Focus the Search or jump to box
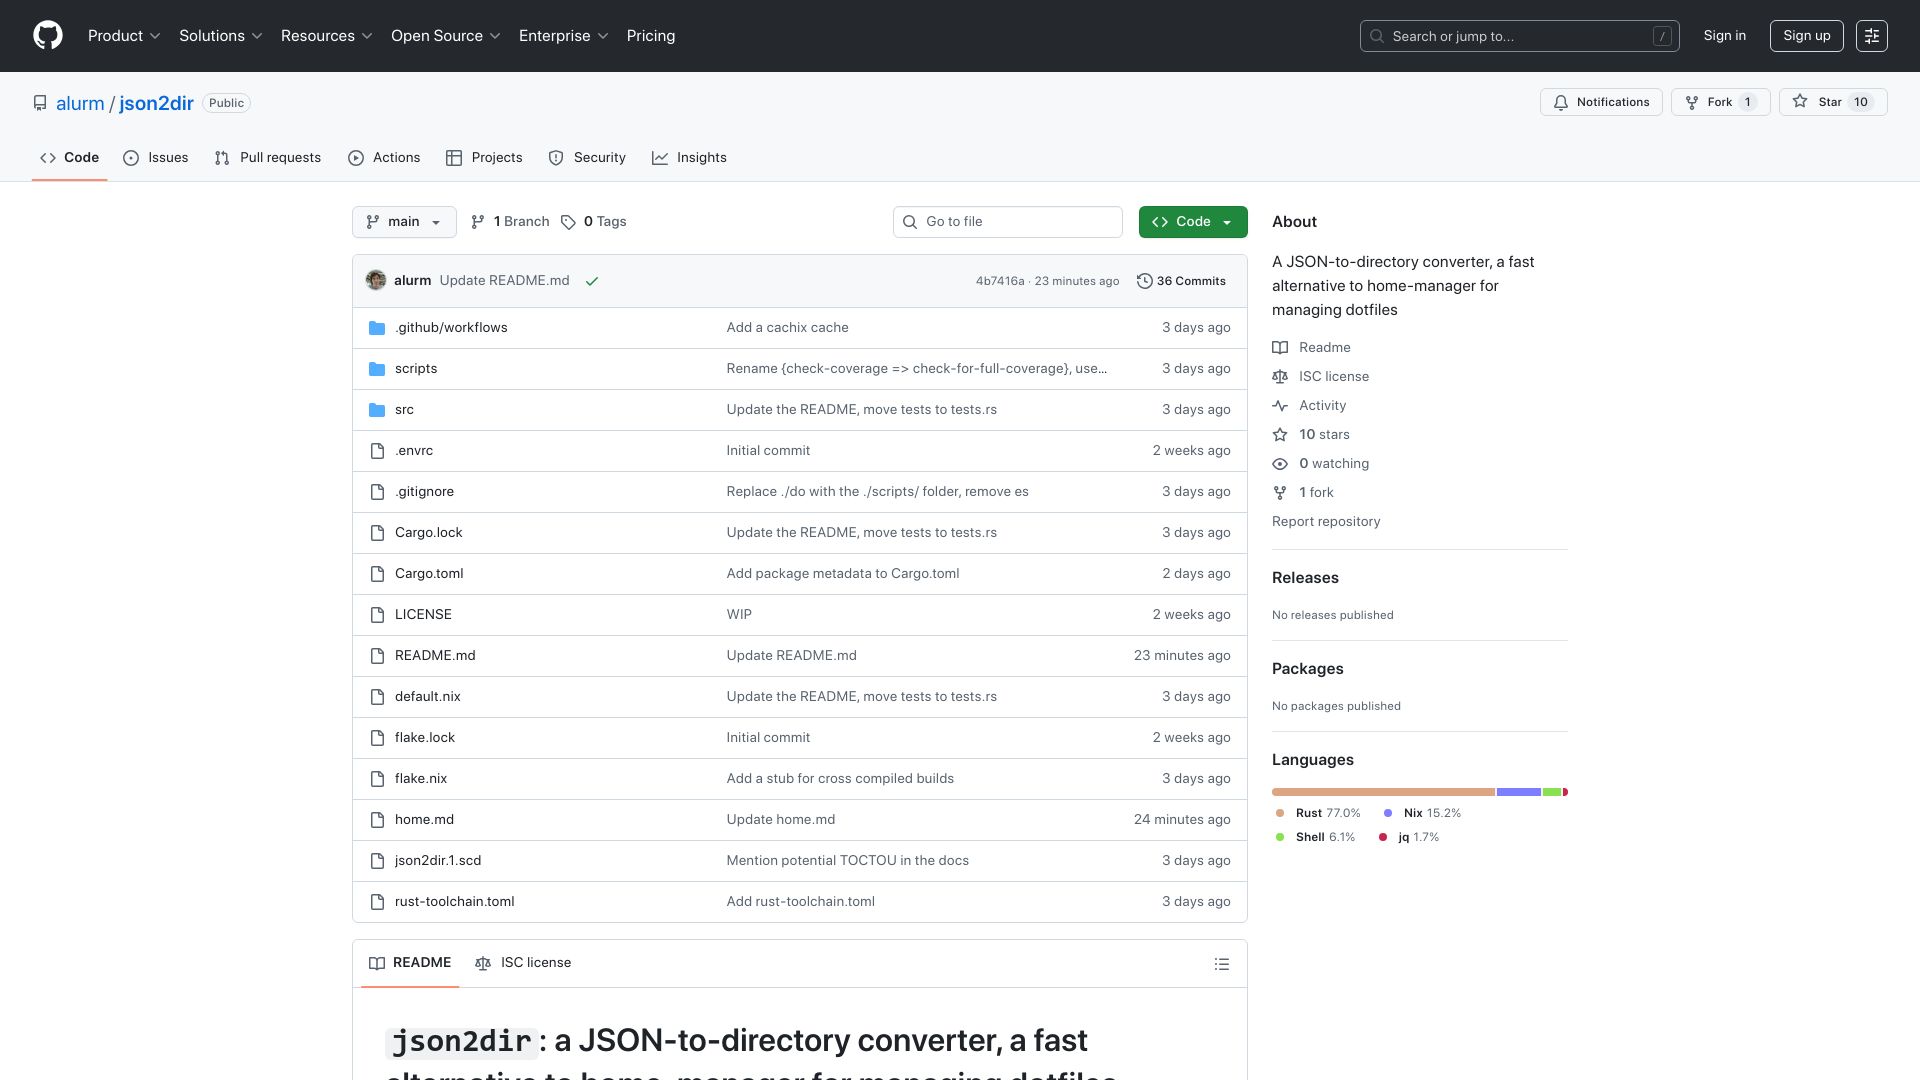Image resolution: width=1920 pixels, height=1080 pixels. point(1520,36)
